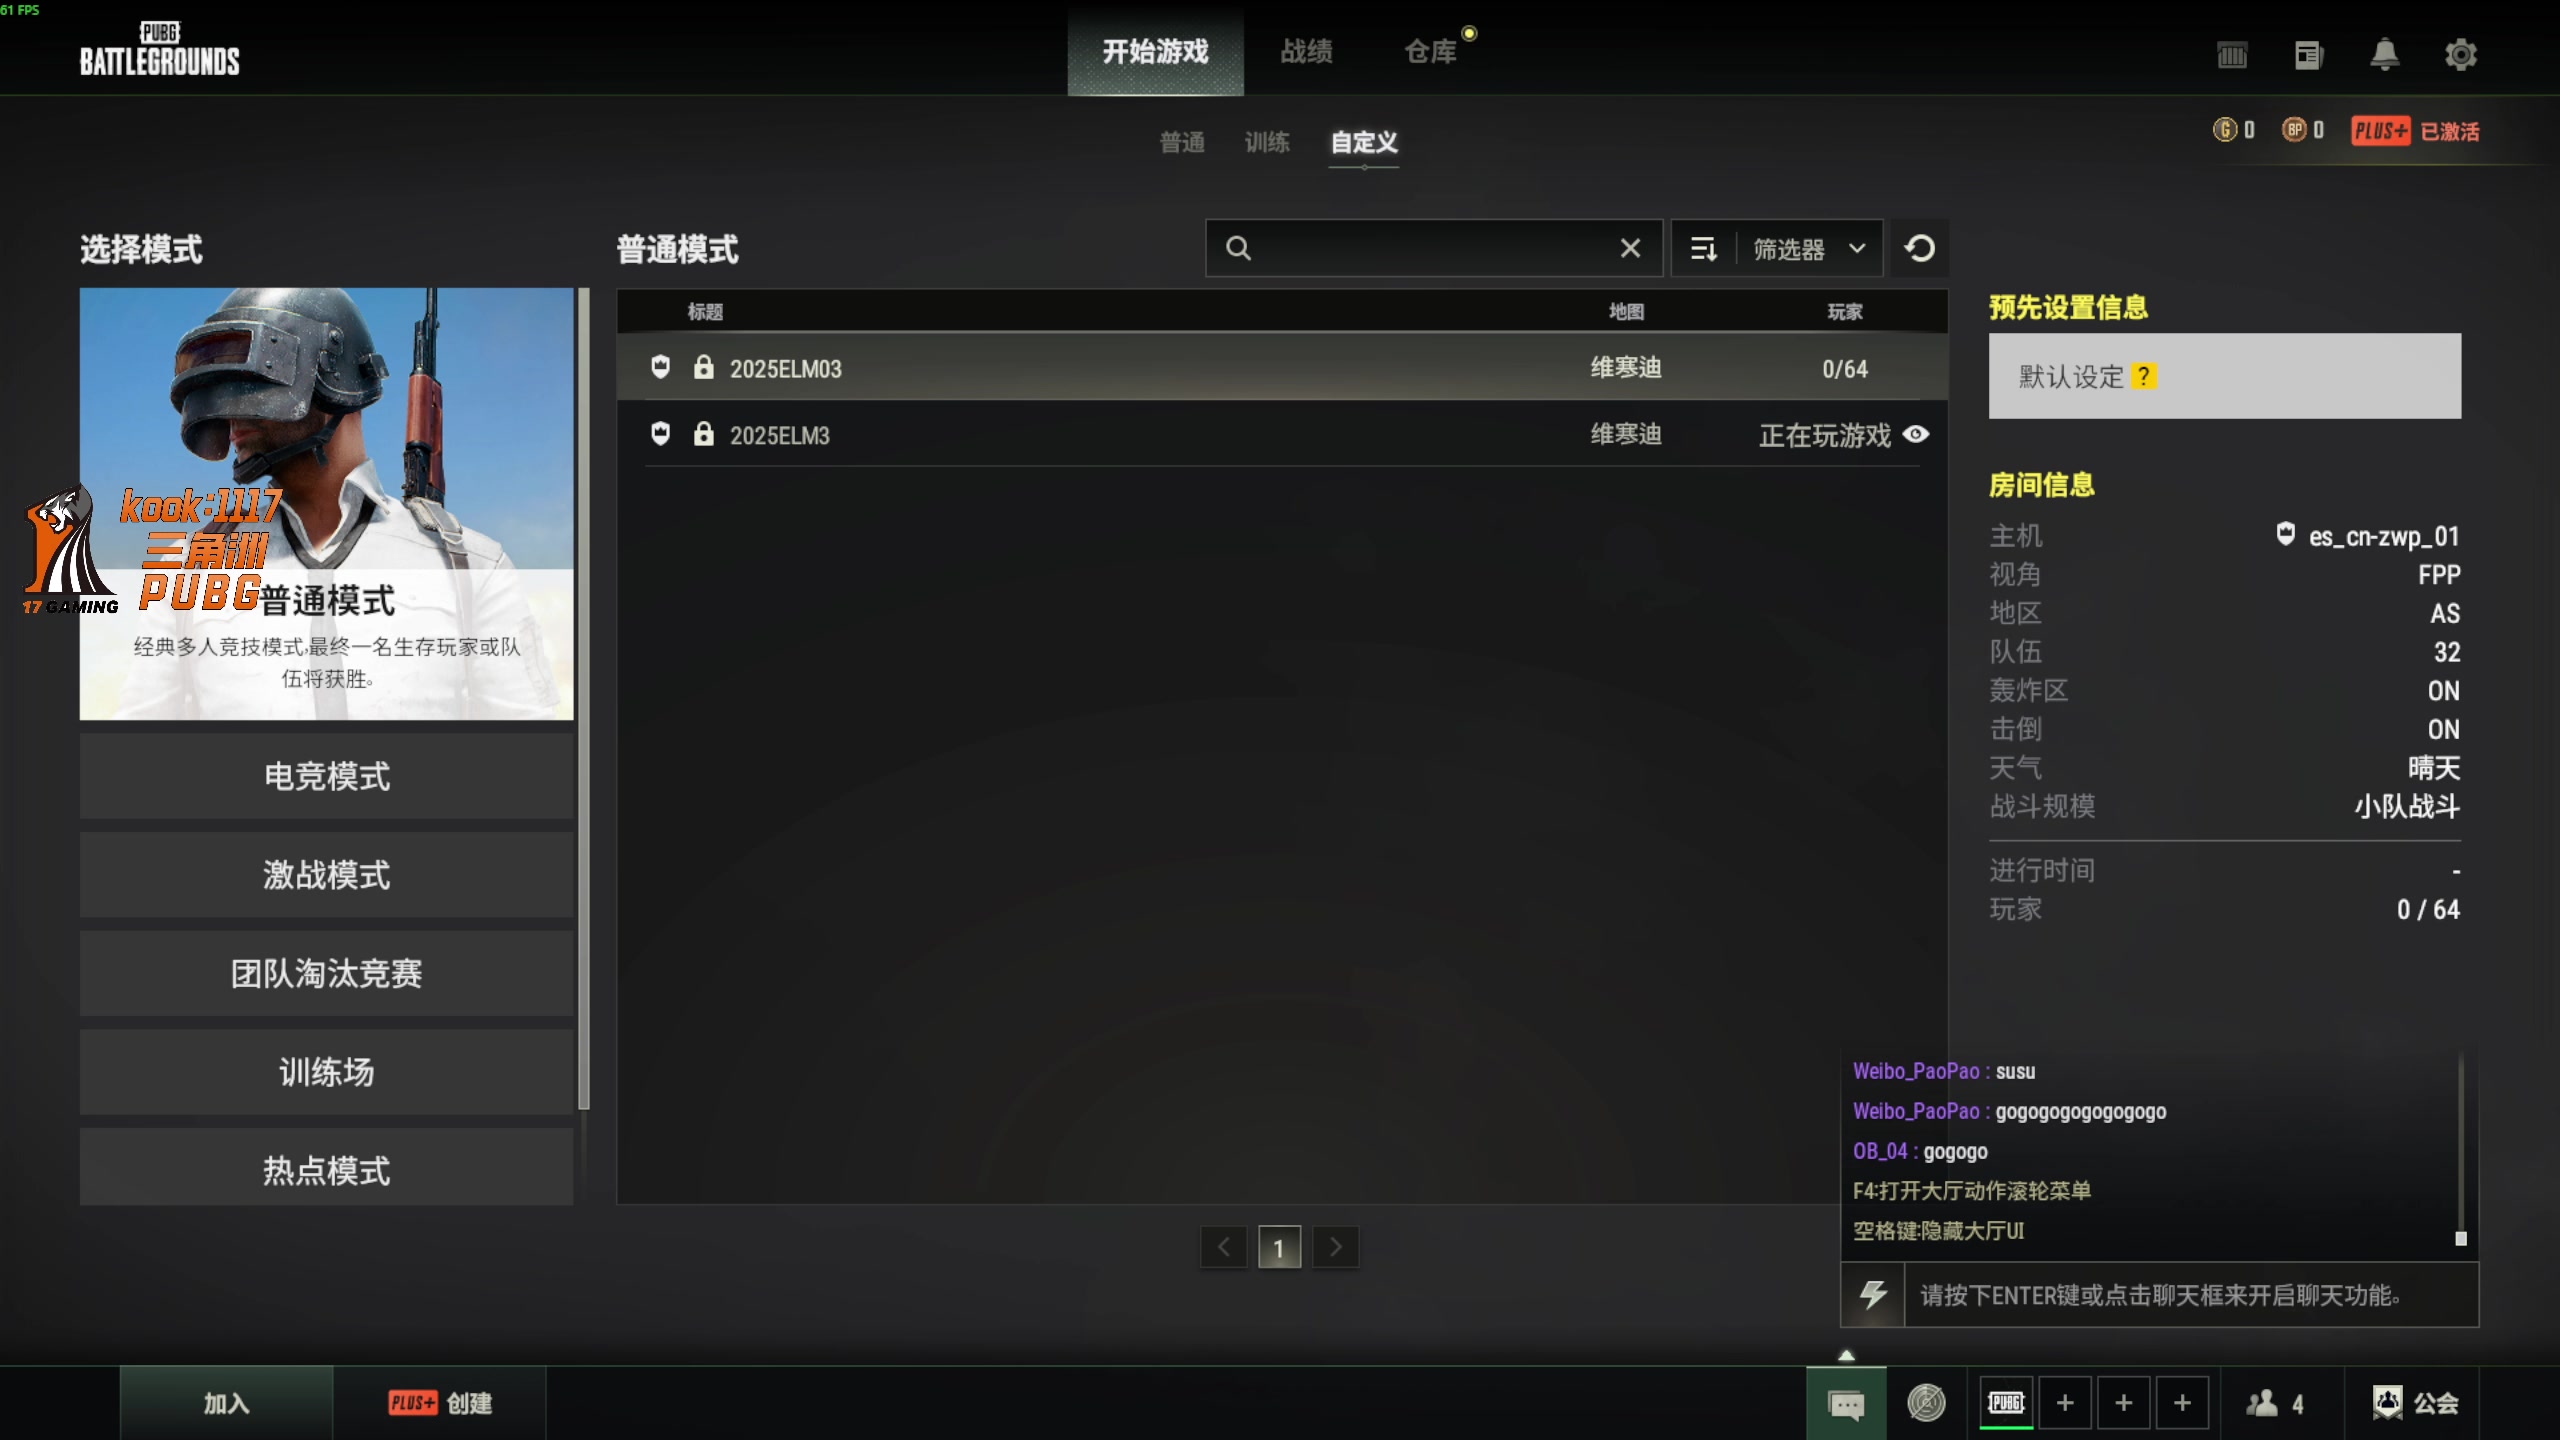Select the 2025ELM3 room title

(x=780, y=436)
